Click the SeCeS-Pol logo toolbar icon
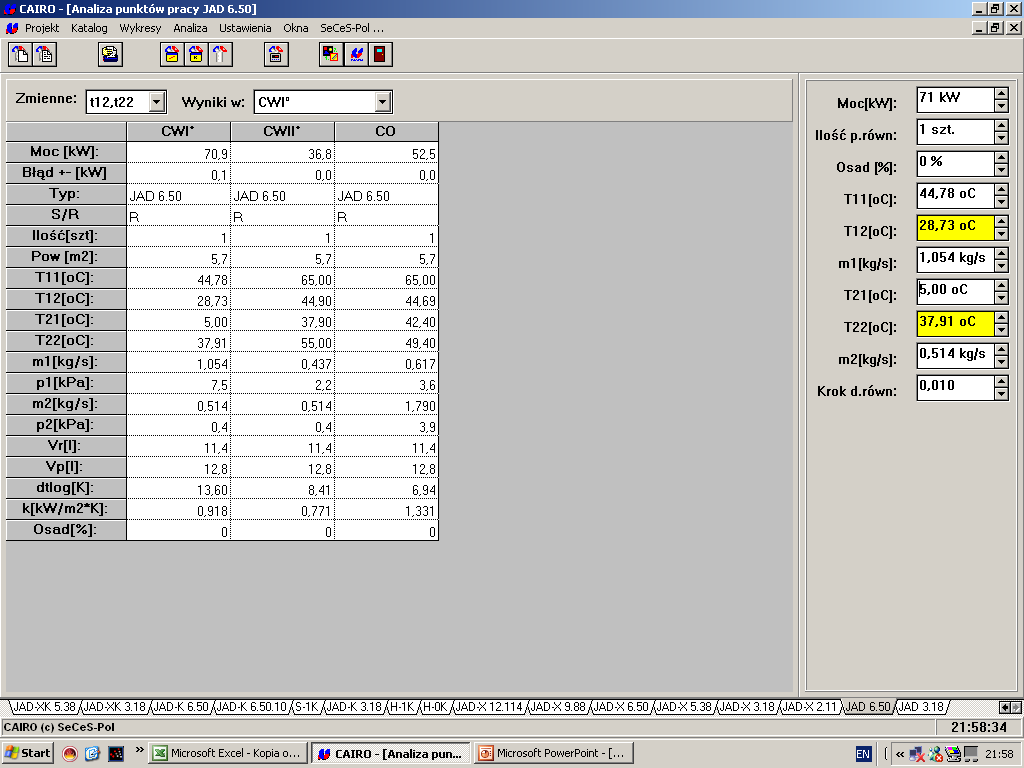Image resolution: width=1024 pixels, height=768 pixels. click(x=356, y=54)
